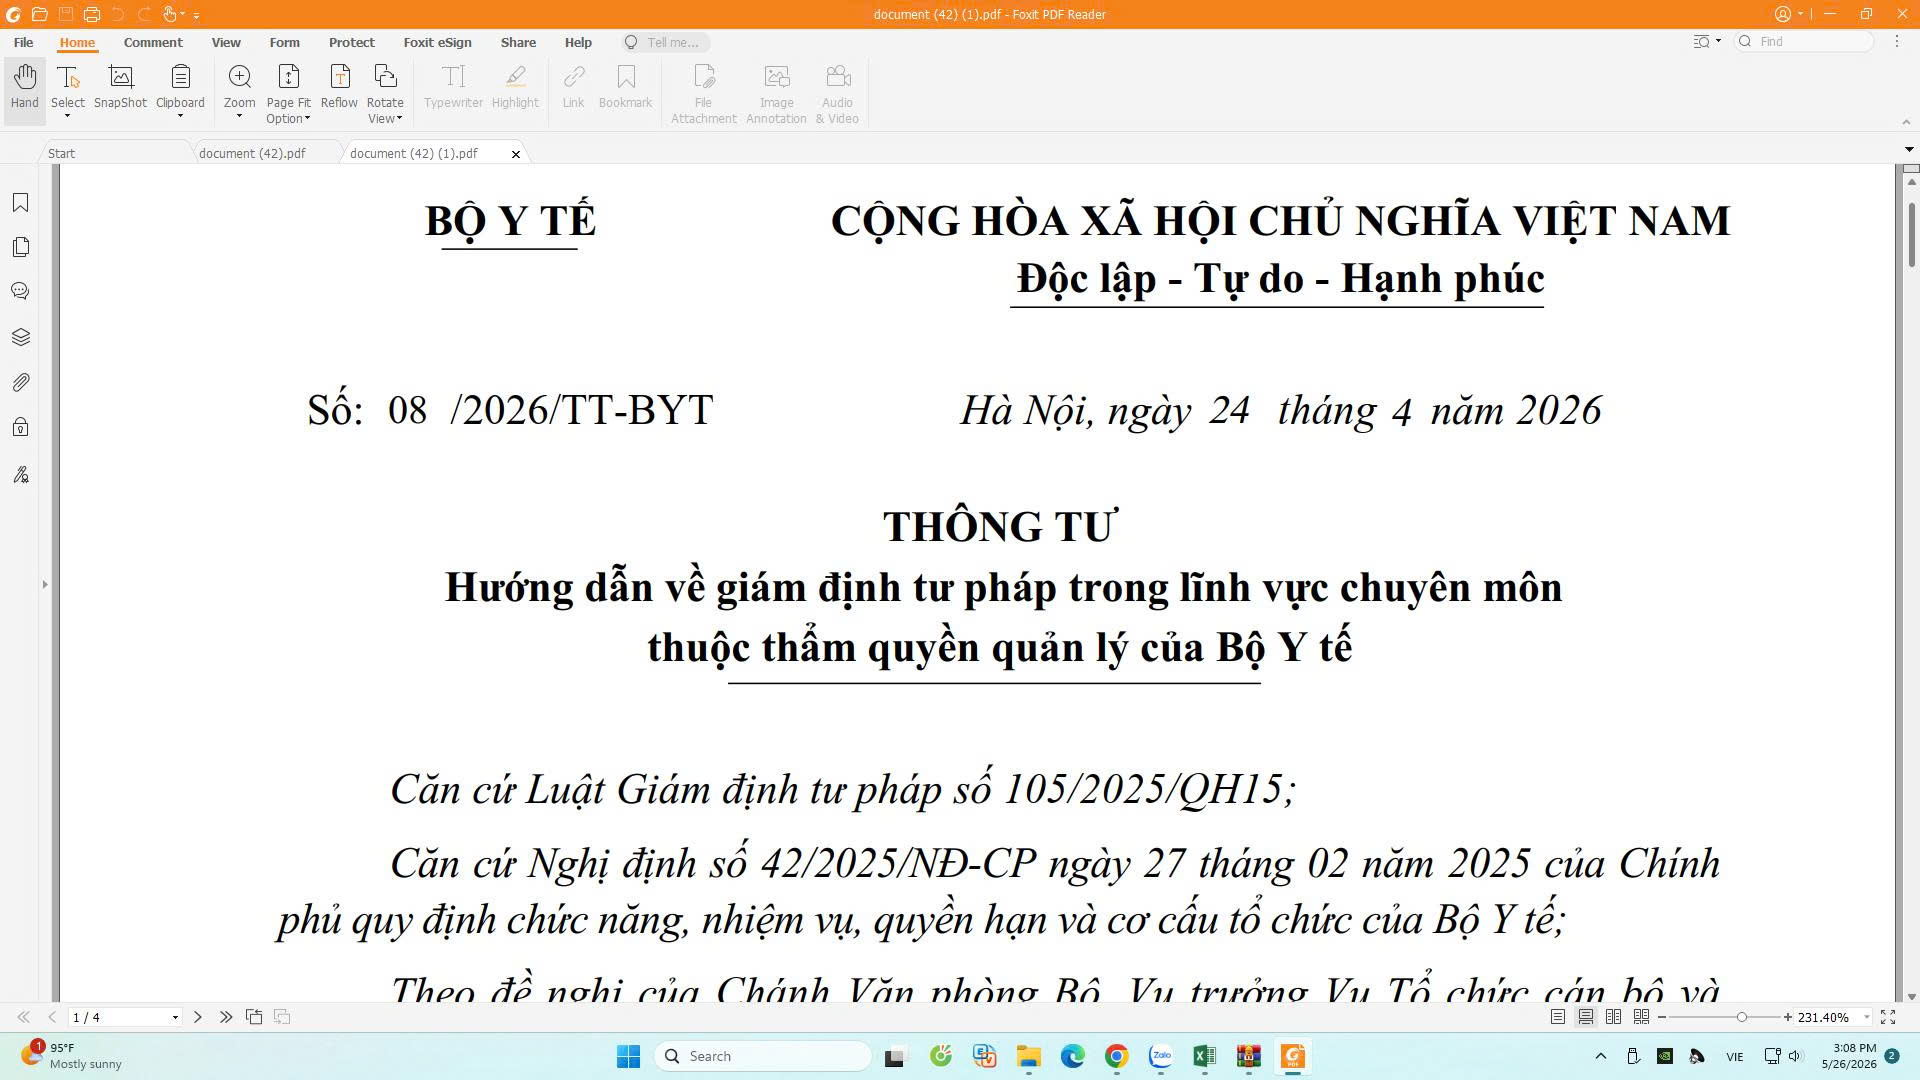Turn on Reflow view
This screenshot has height=1080, width=1920.
coord(339,87)
